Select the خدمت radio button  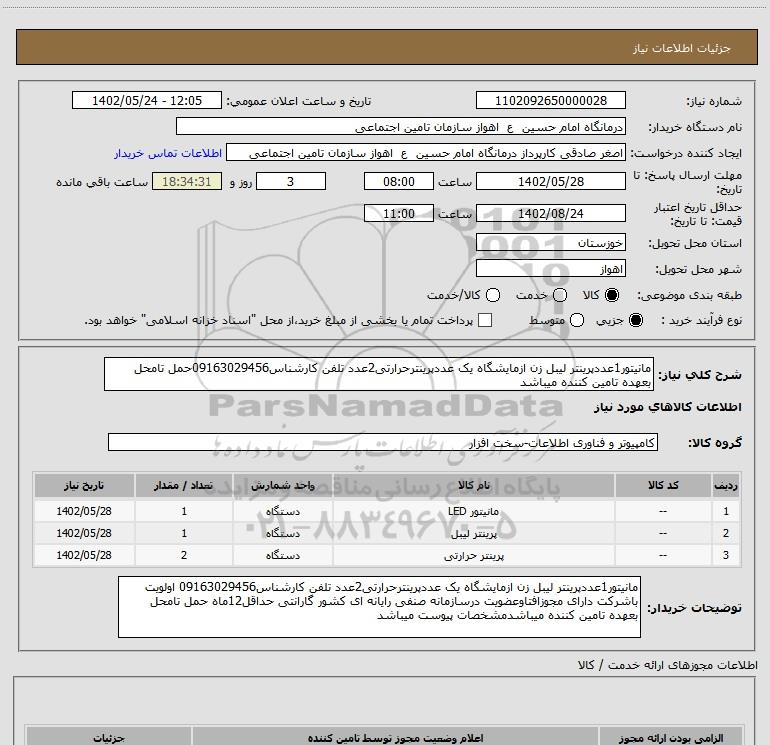pos(560,295)
